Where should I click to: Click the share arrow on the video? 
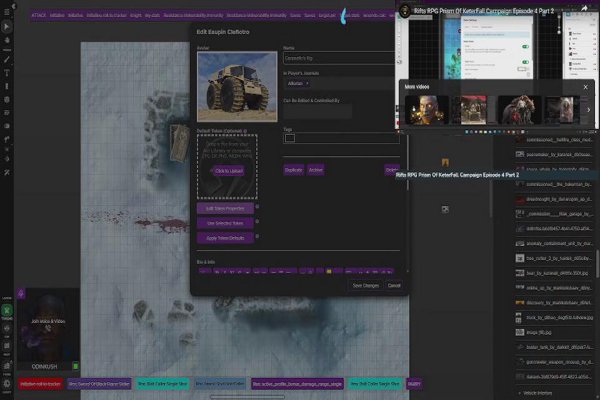pos(584,8)
